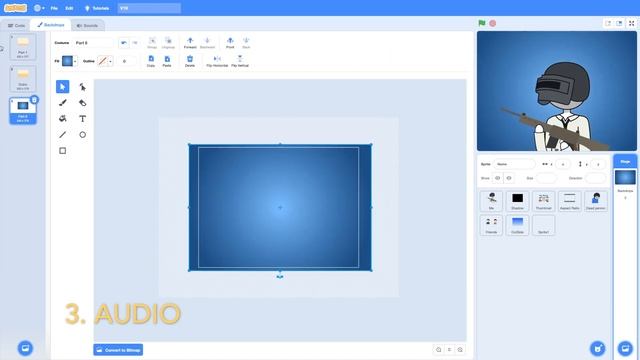Open the Tutorials menu
The image size is (640, 360).
pos(97,8)
